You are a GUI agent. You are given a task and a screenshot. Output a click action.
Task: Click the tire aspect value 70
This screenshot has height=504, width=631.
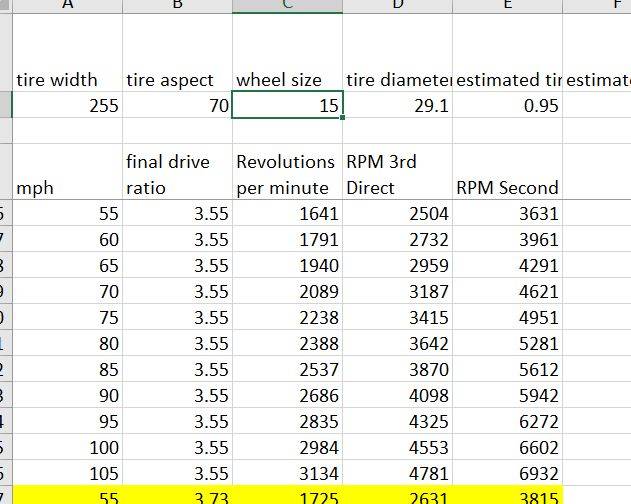pyautogui.click(x=177, y=105)
